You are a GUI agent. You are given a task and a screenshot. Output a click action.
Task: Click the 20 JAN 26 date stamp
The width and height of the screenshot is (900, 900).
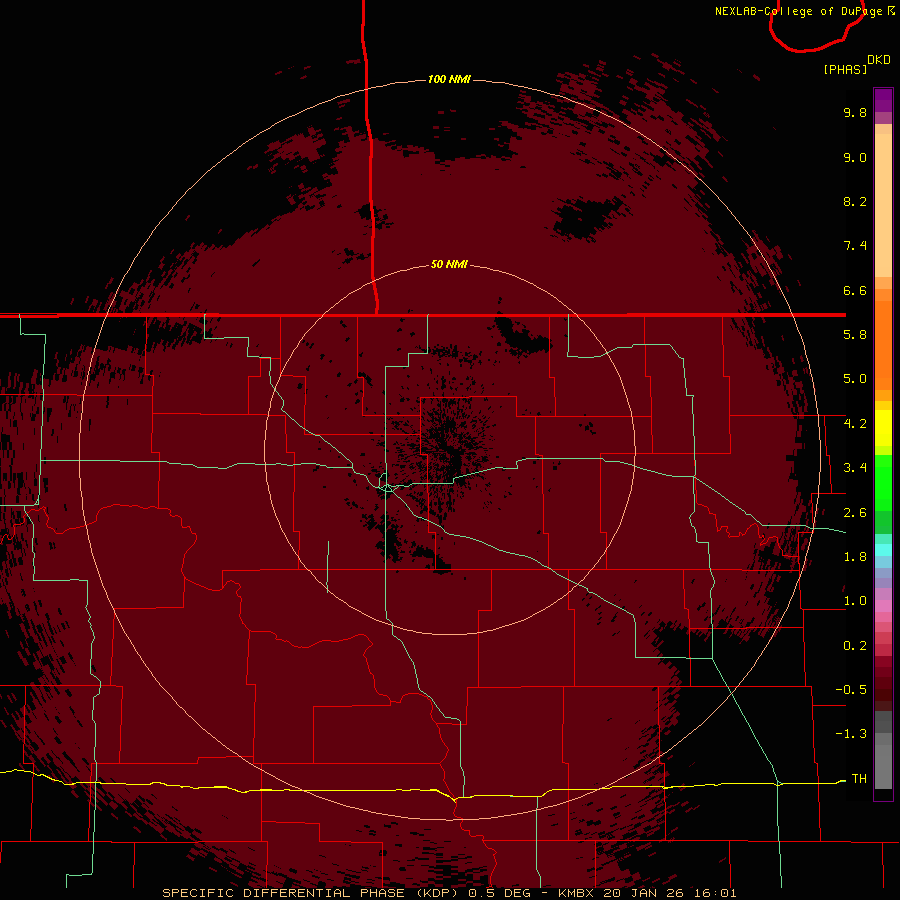(641, 893)
